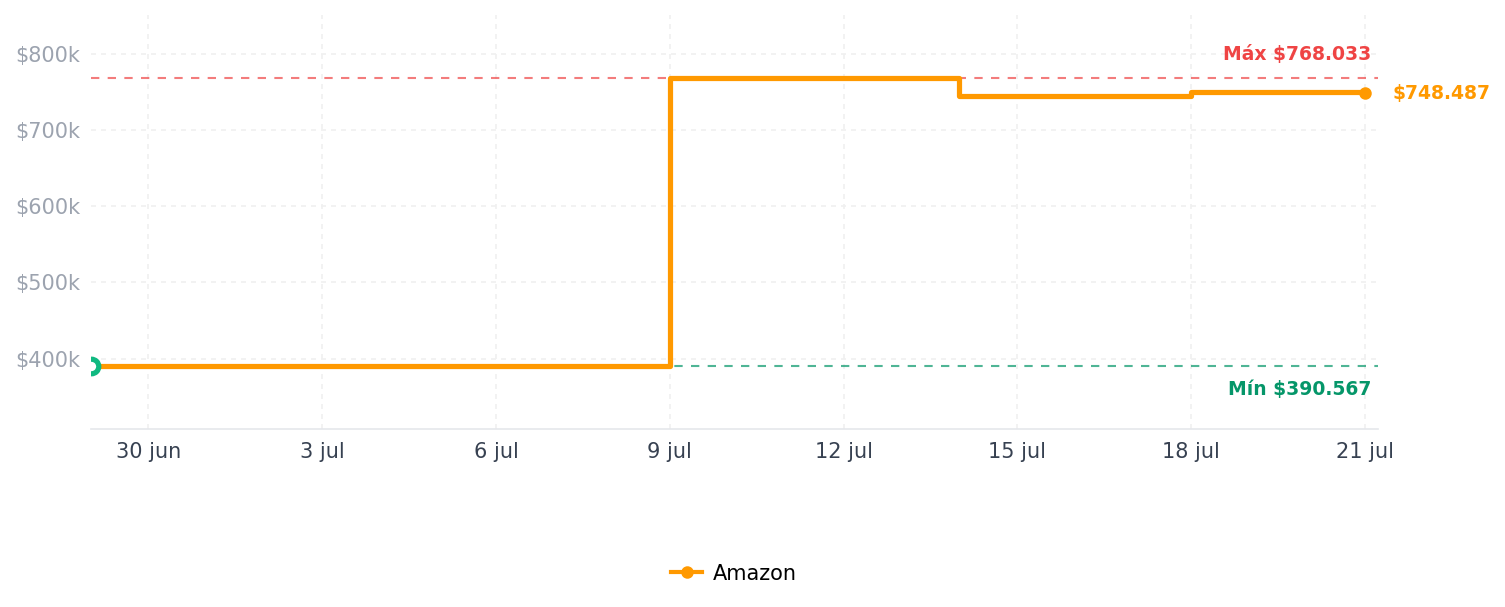Click the 21 jul axis date label
Image resolution: width=1505 pixels, height=607 pixels.
pos(1365,451)
